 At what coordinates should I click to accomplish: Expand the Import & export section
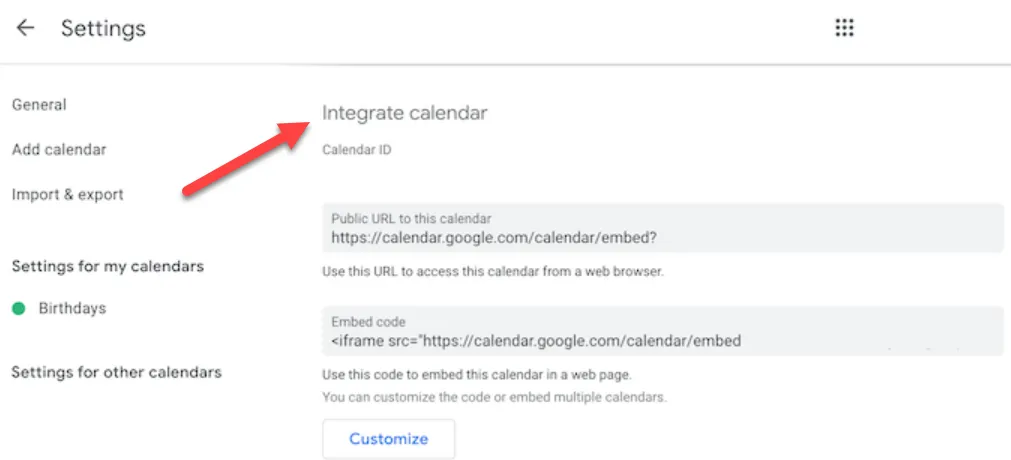(68, 194)
